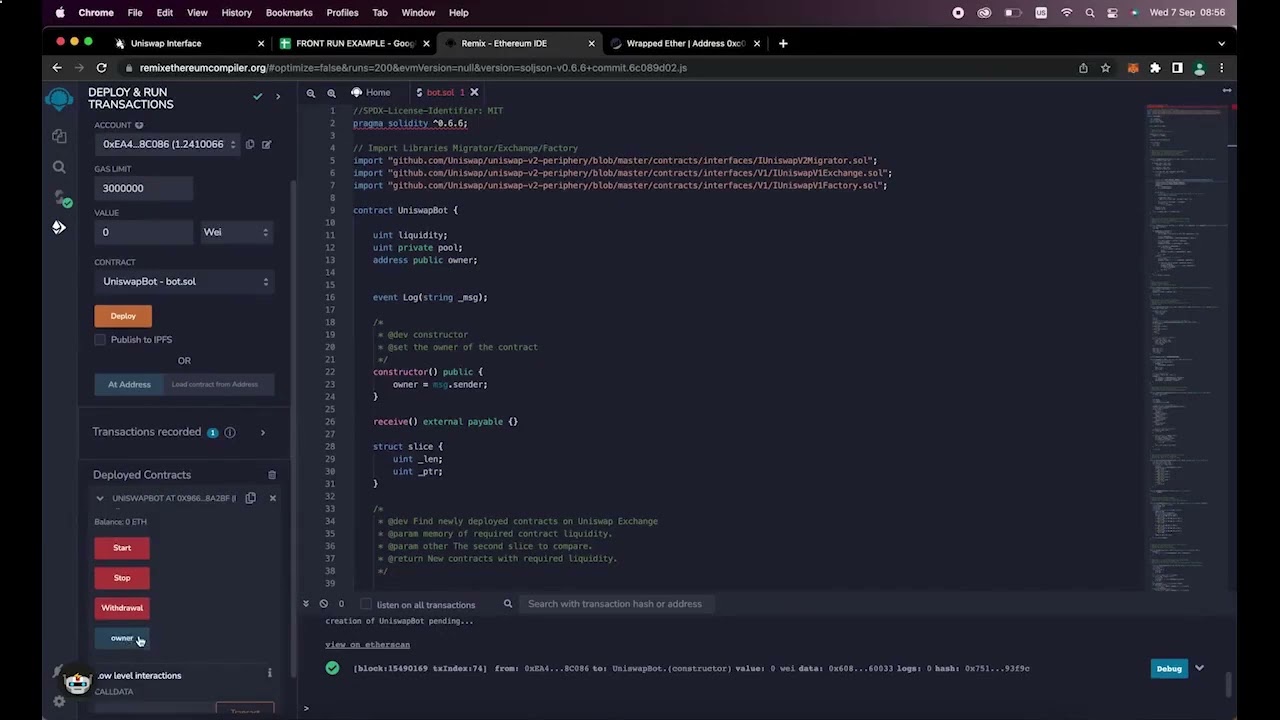The width and height of the screenshot is (1280, 720).
Task: Expand the Transactions recorded section
Action: (x=263, y=432)
